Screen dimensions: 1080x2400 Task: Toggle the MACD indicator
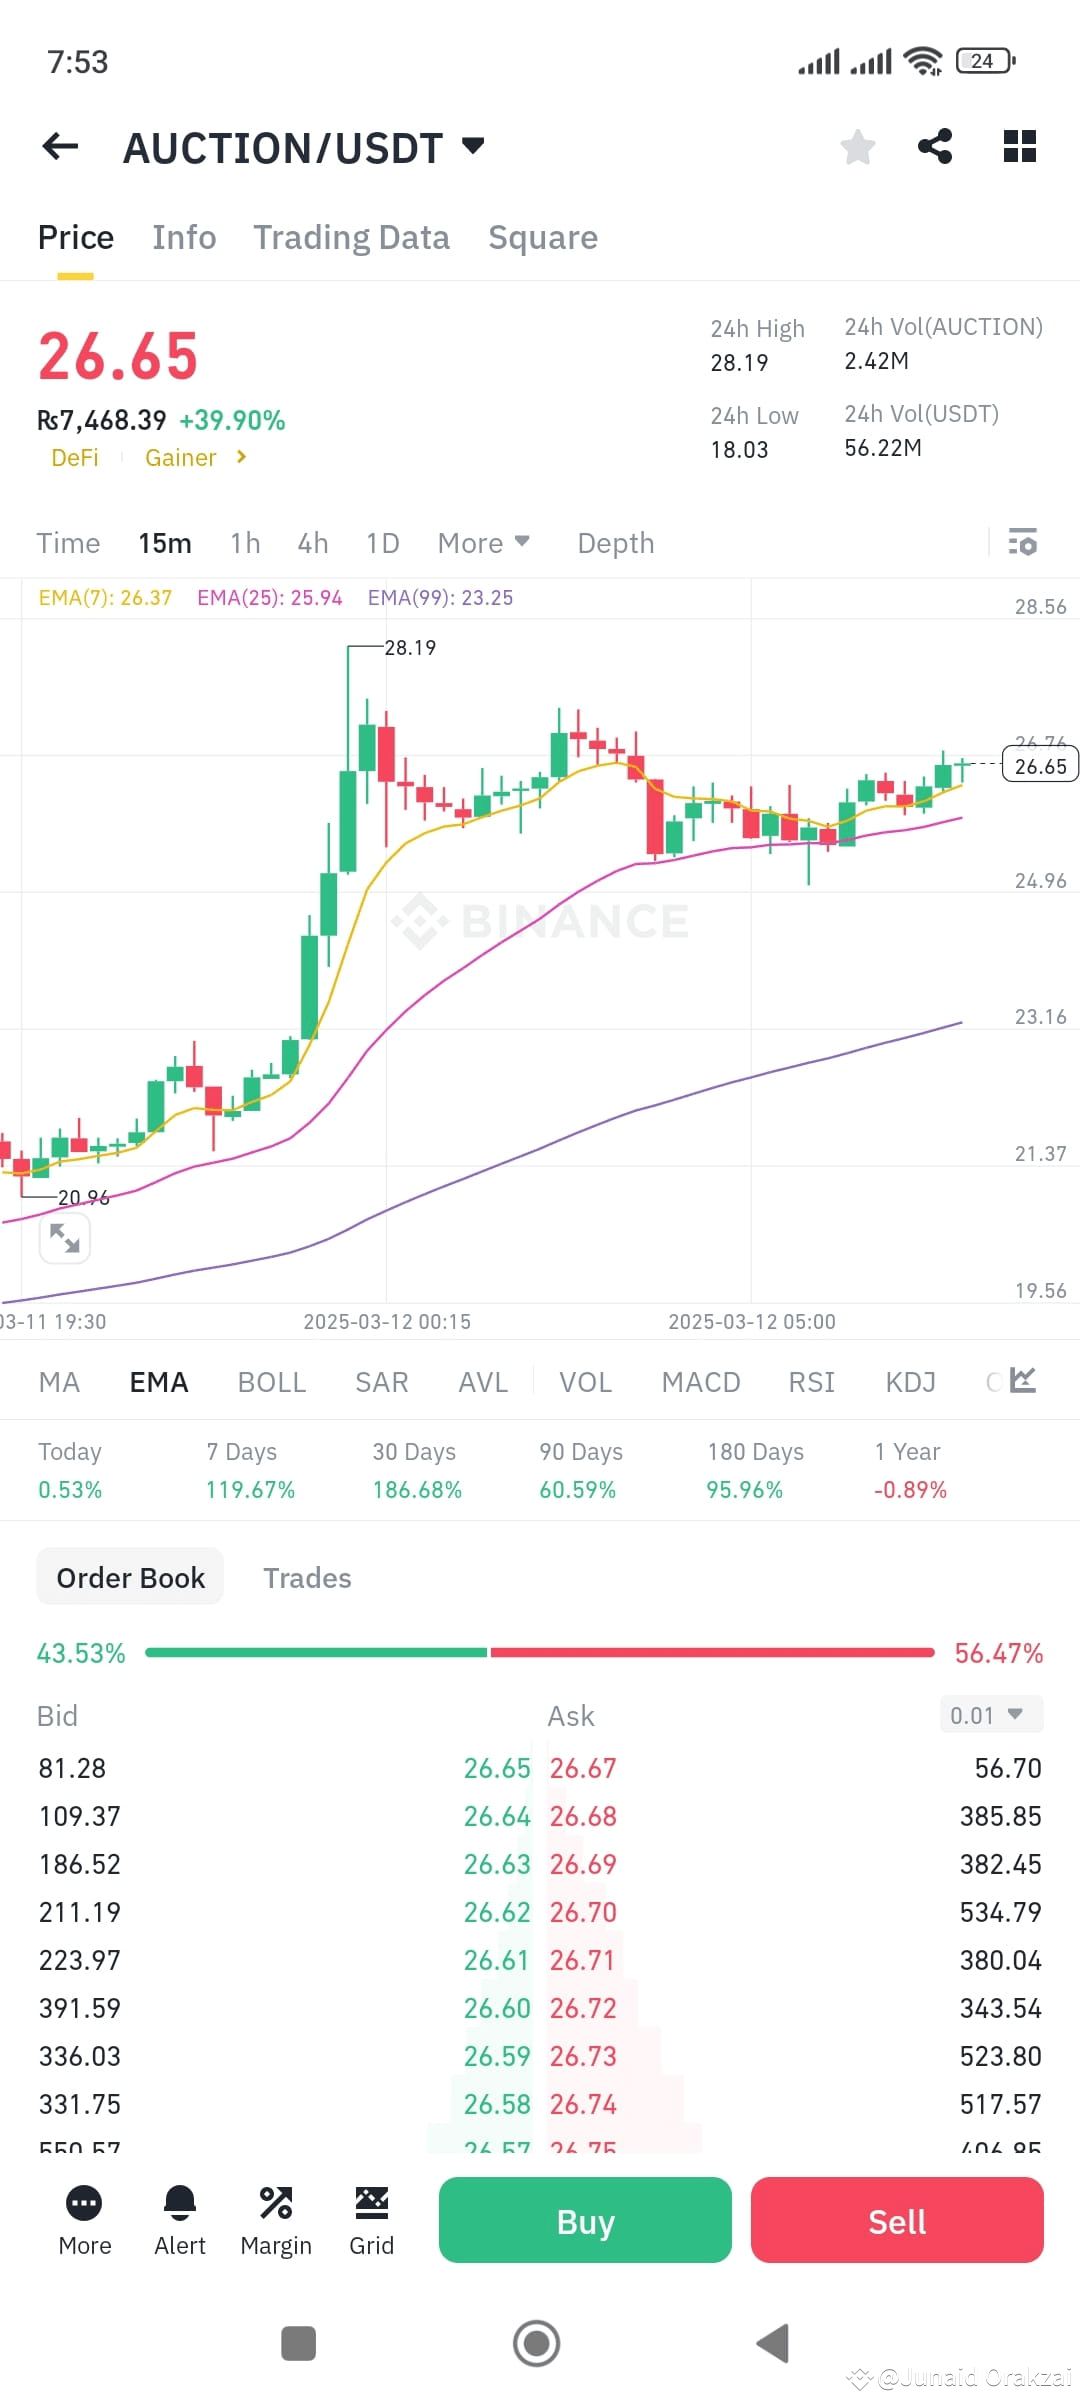tap(700, 1381)
